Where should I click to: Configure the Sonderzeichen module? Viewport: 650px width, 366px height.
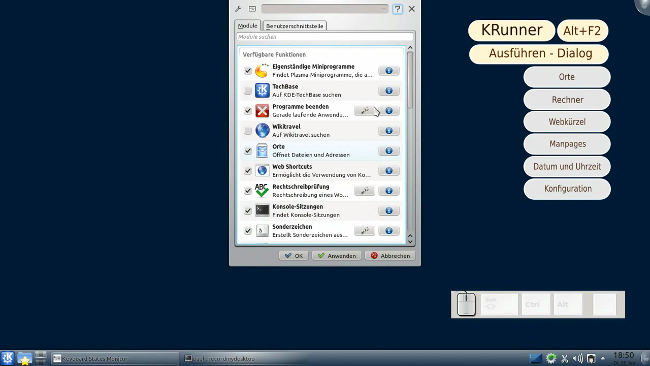pyautogui.click(x=364, y=230)
